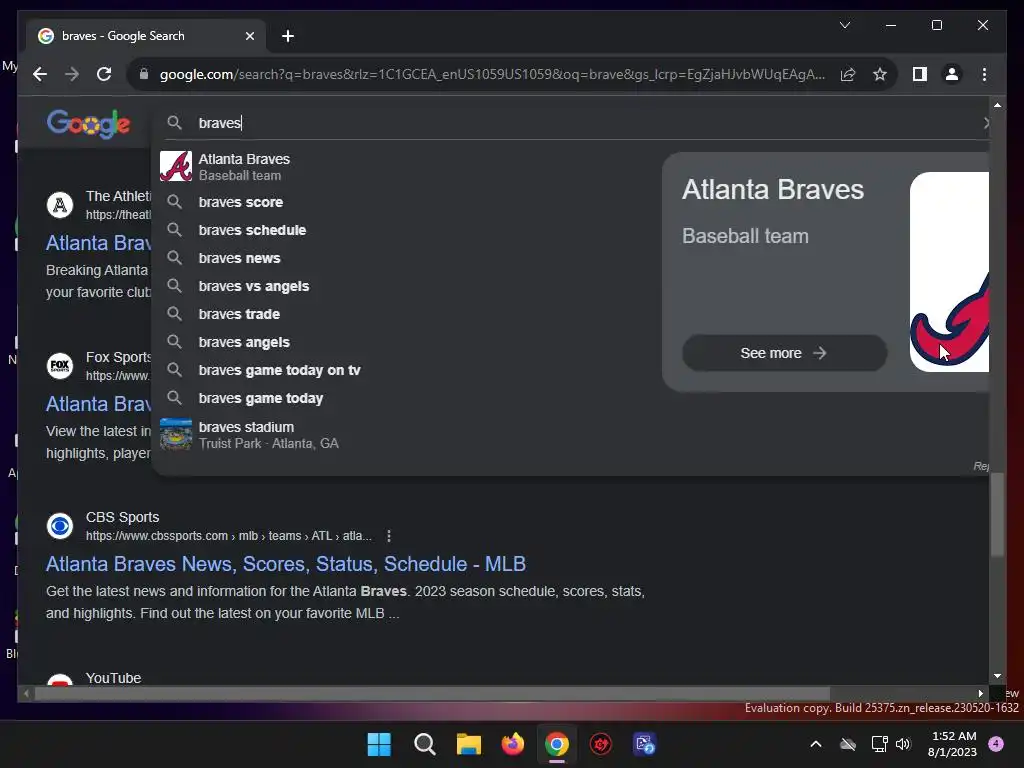The image size is (1024, 768).
Task: Click the Fox Sports site icon
Action: pyautogui.click(x=59, y=366)
